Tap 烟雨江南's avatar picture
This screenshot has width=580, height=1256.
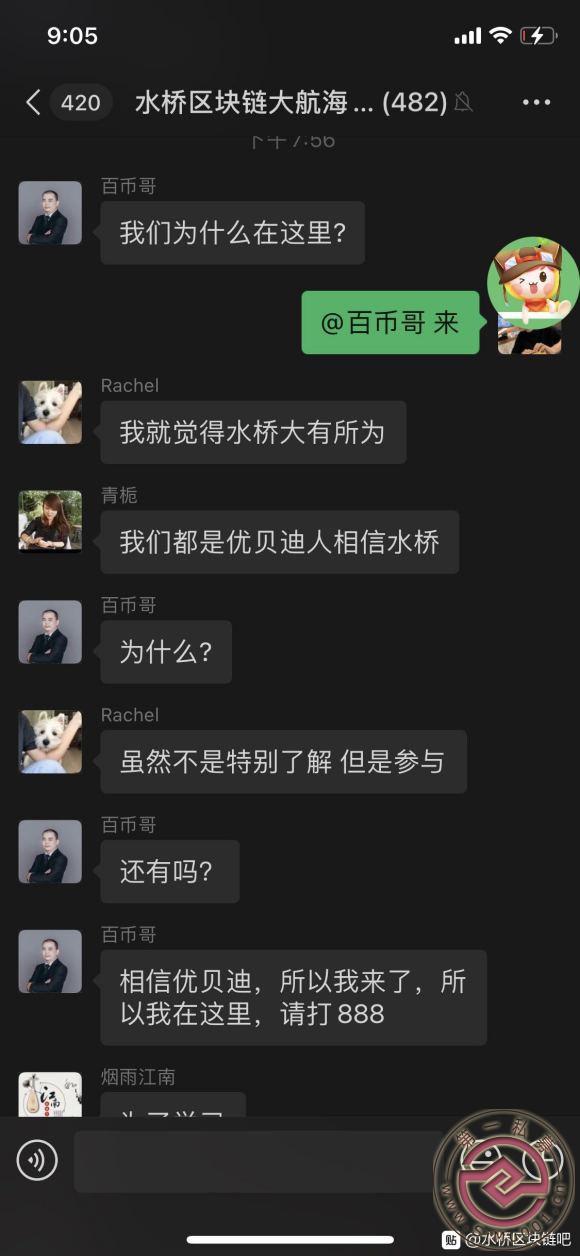coord(50,1095)
